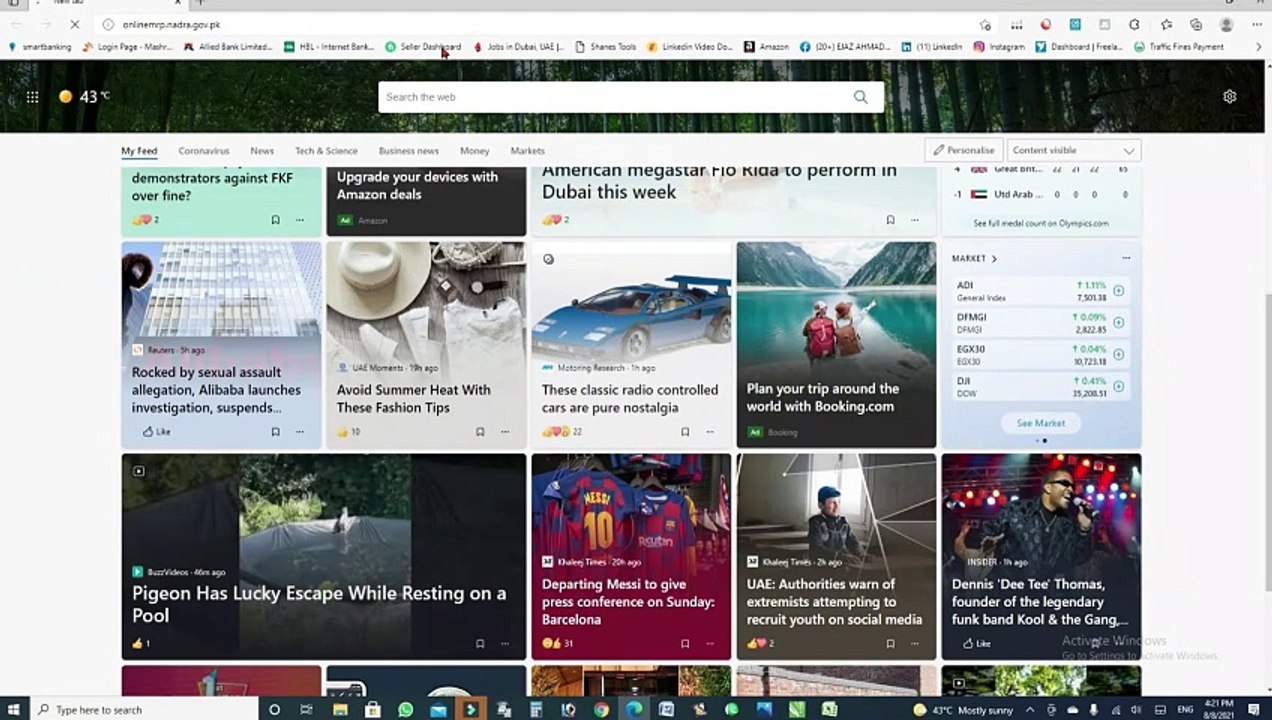This screenshot has height=720, width=1272.
Task: Expand the MARKET section chevron
Action: coord(994,259)
